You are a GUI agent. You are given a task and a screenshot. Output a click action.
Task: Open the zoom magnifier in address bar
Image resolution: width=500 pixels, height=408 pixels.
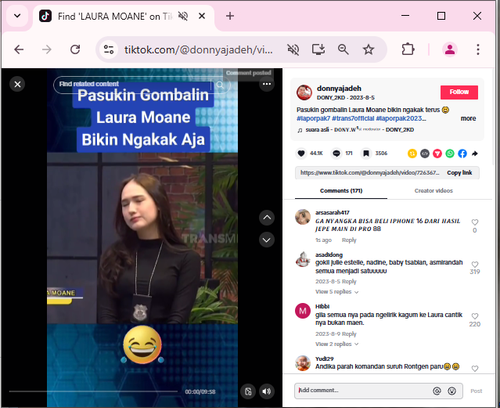click(x=343, y=50)
